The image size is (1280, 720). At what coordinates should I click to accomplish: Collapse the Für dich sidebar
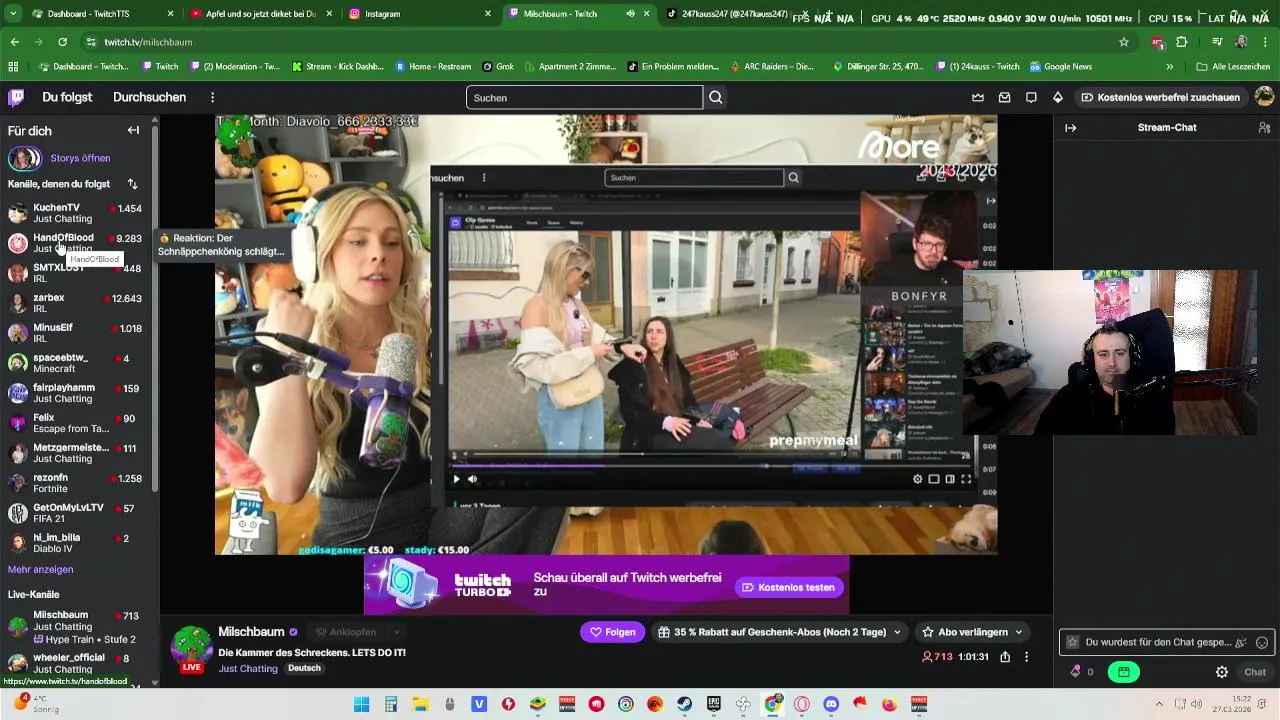(x=133, y=130)
